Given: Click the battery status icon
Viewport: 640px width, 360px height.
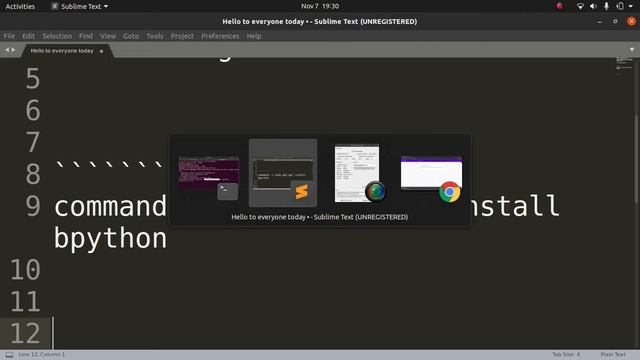Looking at the screenshot, I should click(620, 6).
